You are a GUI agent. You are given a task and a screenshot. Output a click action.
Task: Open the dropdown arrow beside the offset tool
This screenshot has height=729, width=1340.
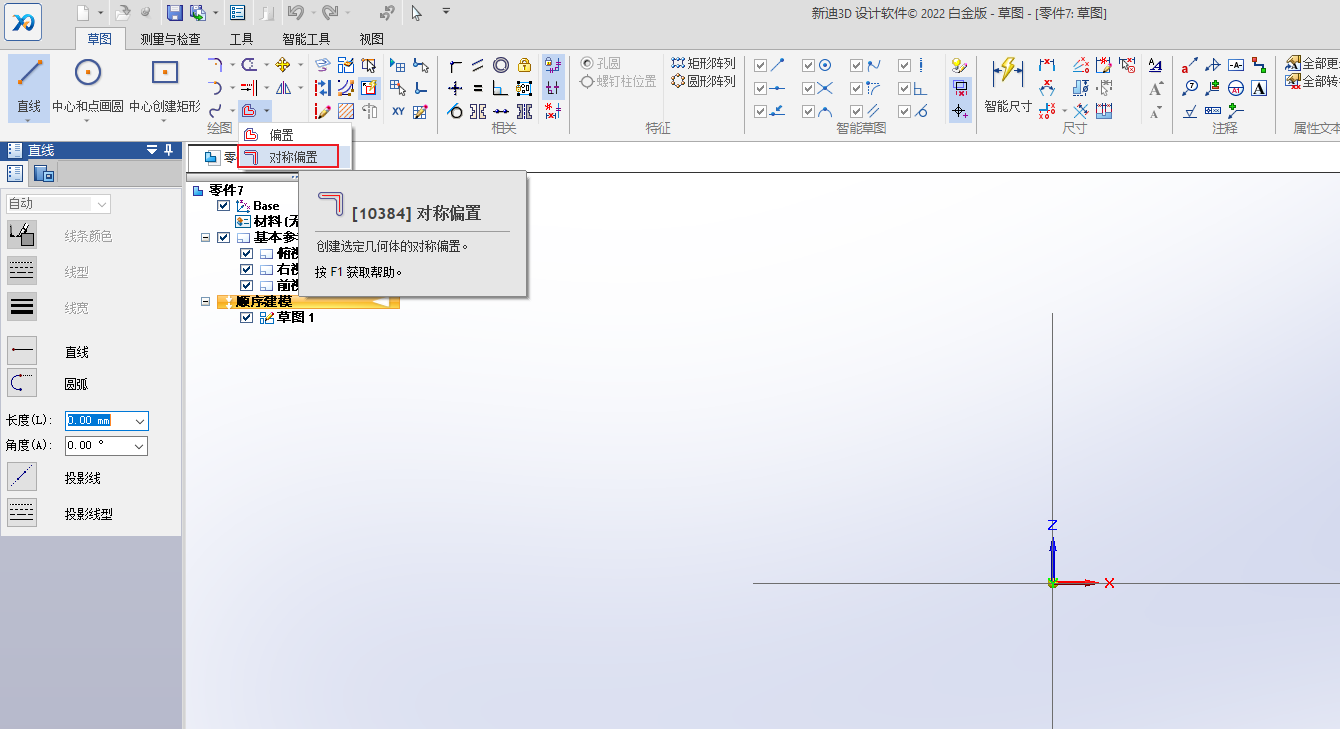tap(267, 111)
